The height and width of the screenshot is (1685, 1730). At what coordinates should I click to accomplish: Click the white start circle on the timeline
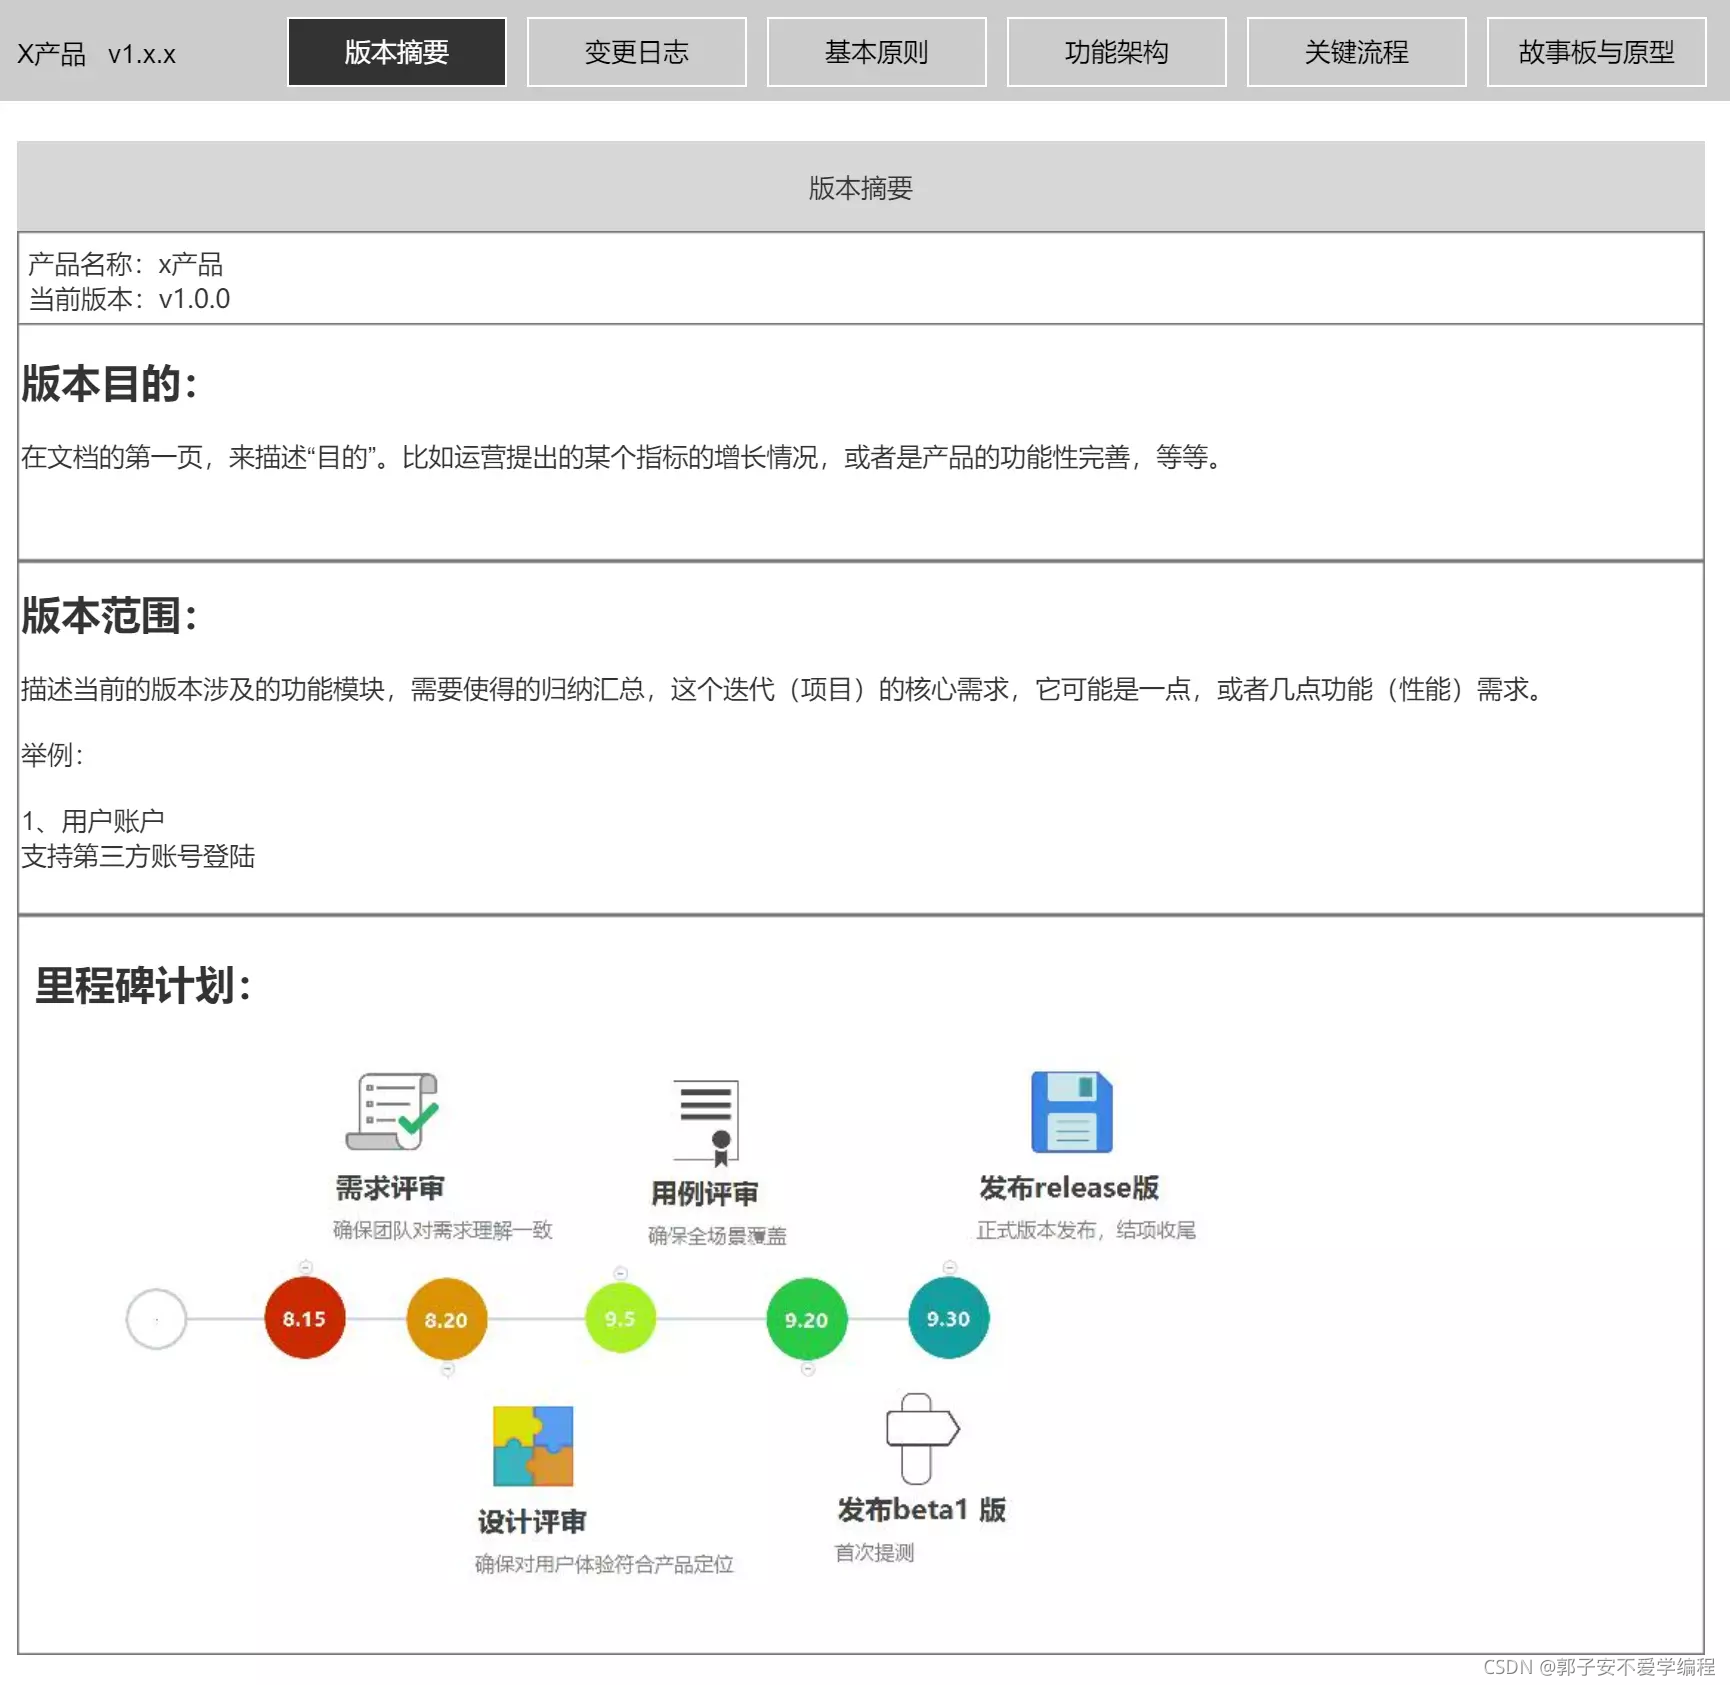156,1318
